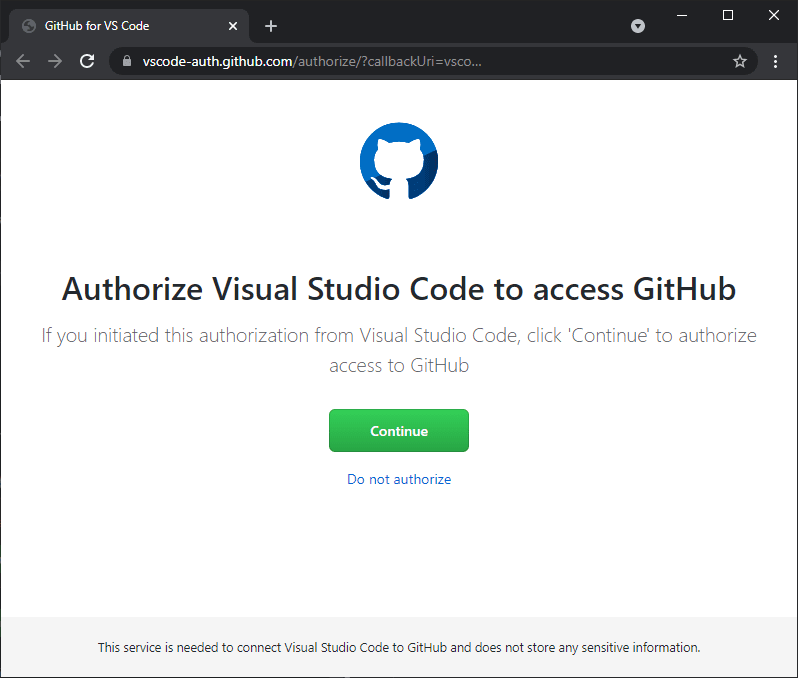Screen dimensions: 798x678
Task: Open a new tab with the plus button
Action: 271,26
